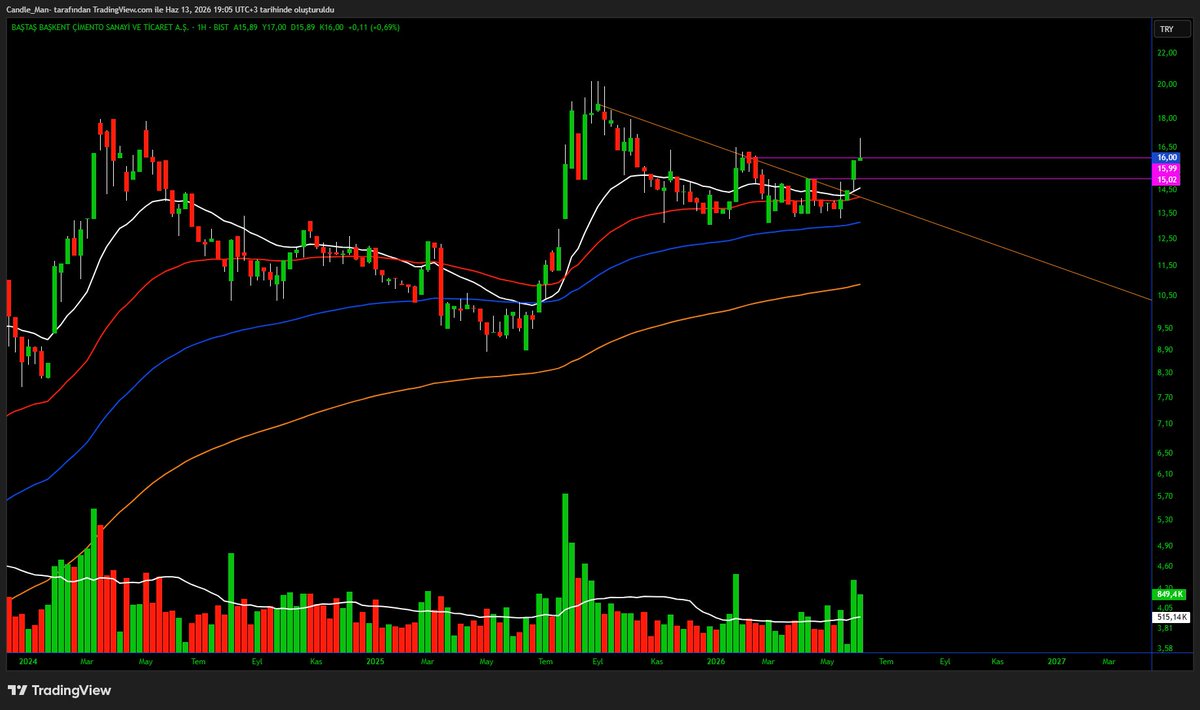Click the Candle_Man TradingView.com caption text
1200x710 pixels.
click(x=170, y=9)
